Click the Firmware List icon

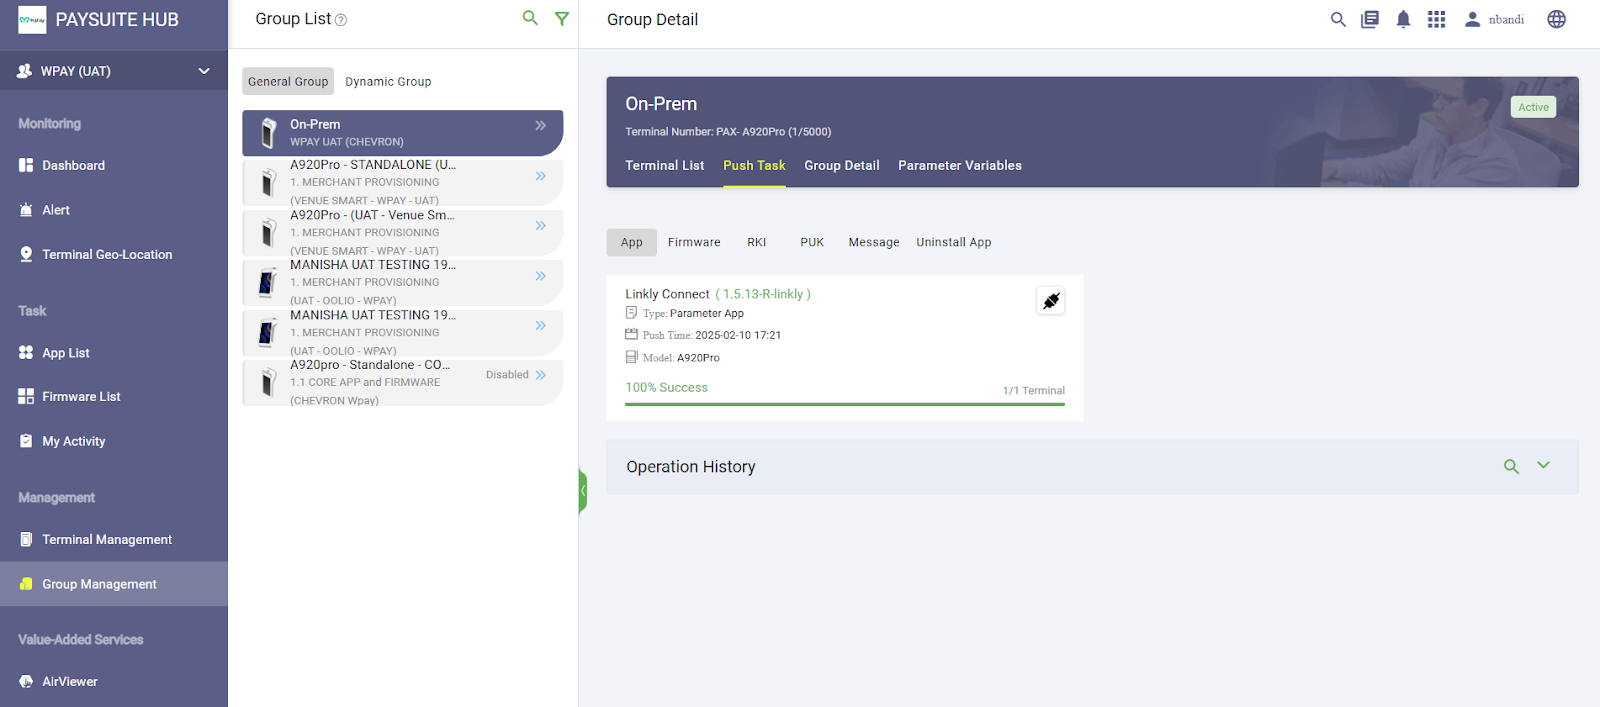tap(26, 397)
